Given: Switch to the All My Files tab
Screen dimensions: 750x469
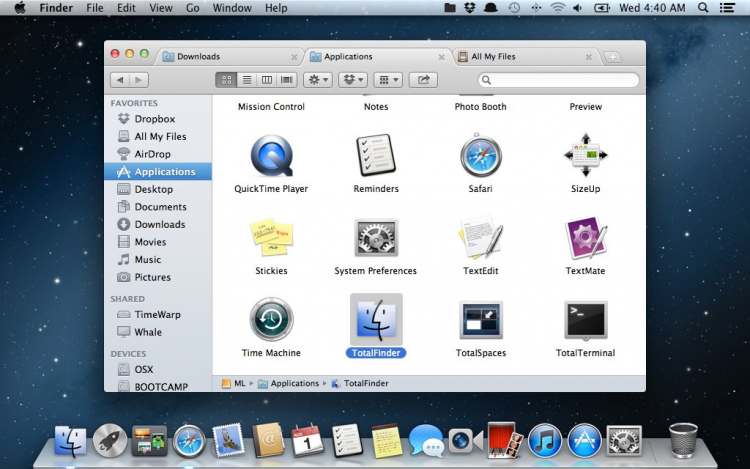Looking at the screenshot, I should tap(525, 56).
